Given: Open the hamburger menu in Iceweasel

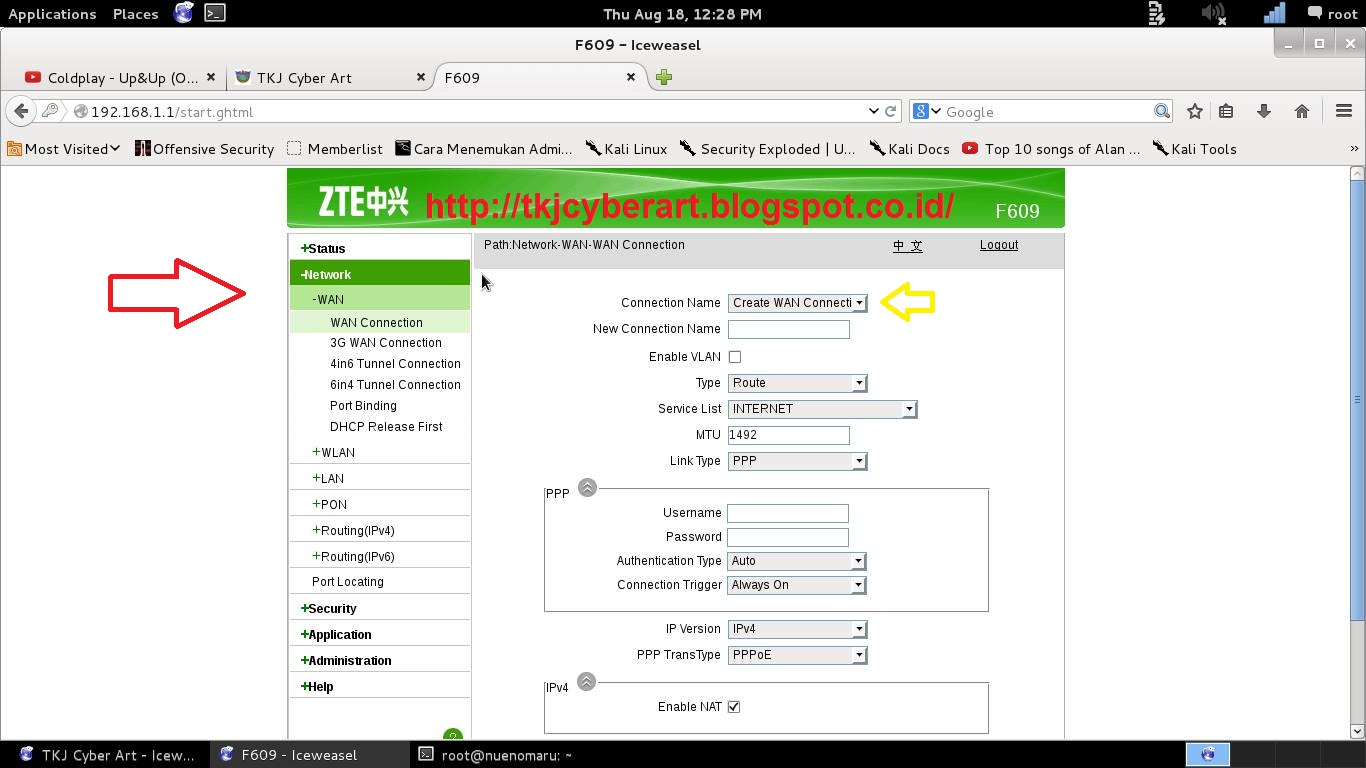Looking at the screenshot, I should pos(1344,111).
